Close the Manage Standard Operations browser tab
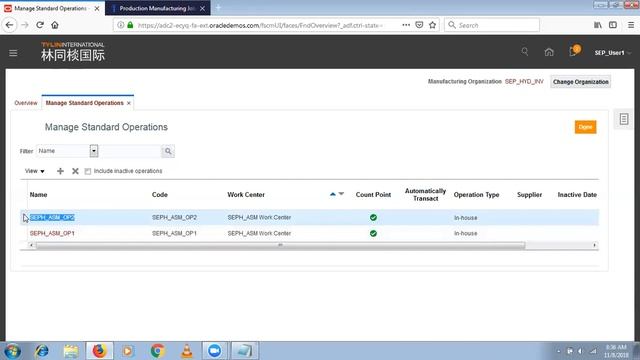Screen dimensions: 640x360 coord(97,8)
